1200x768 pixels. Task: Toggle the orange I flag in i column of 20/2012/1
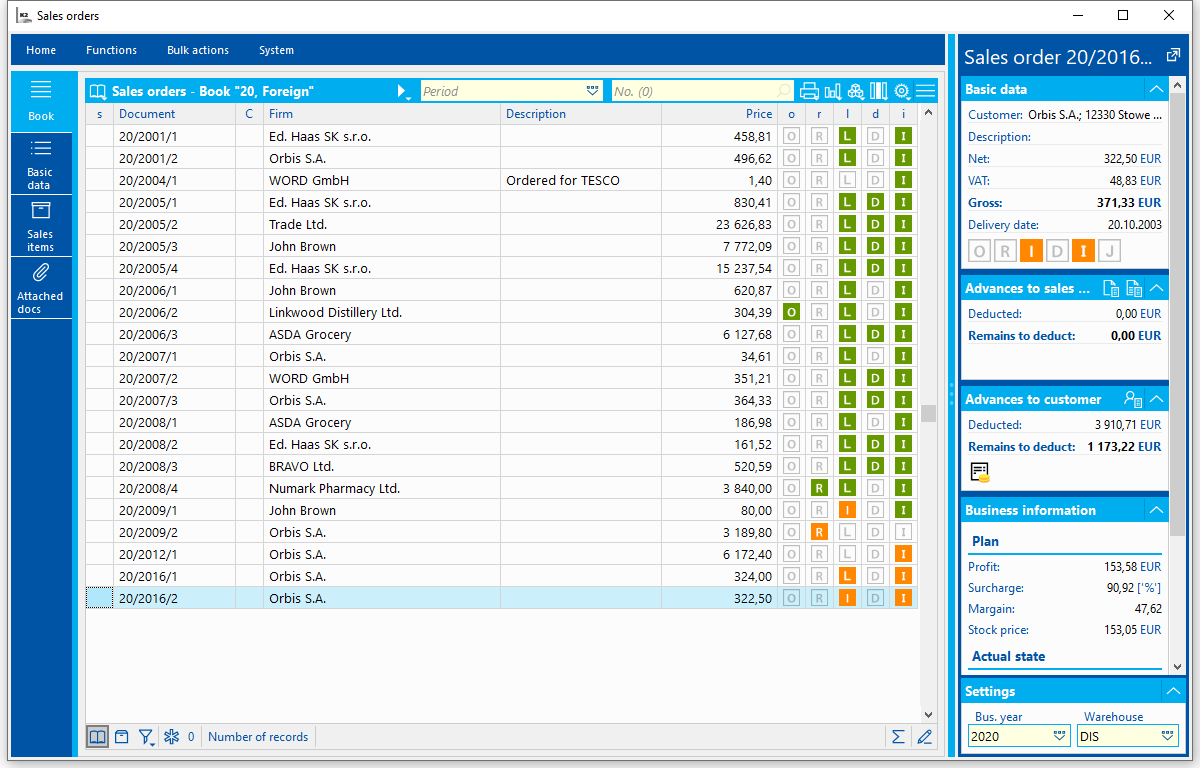pyautogui.click(x=903, y=554)
